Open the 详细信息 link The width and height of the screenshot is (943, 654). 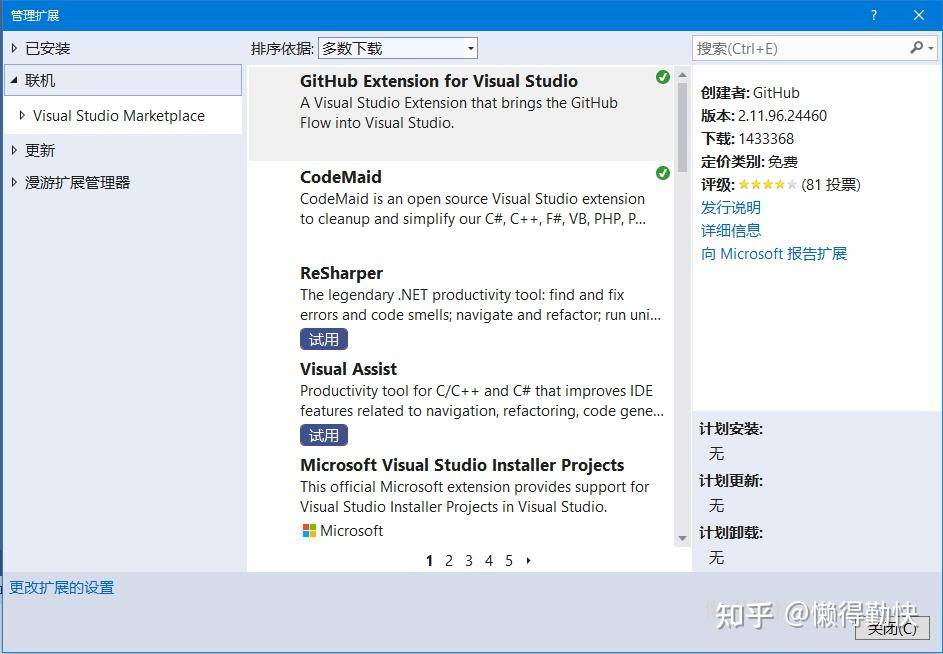click(731, 230)
